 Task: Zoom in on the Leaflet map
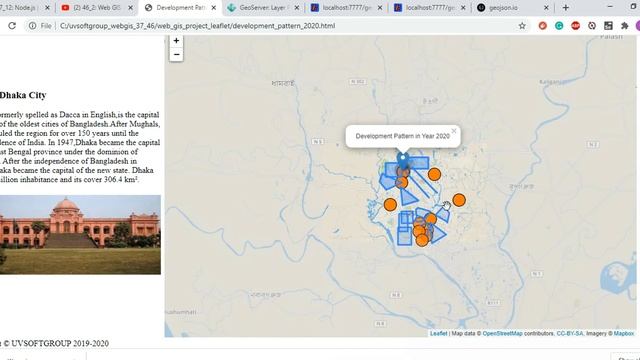pos(176,41)
